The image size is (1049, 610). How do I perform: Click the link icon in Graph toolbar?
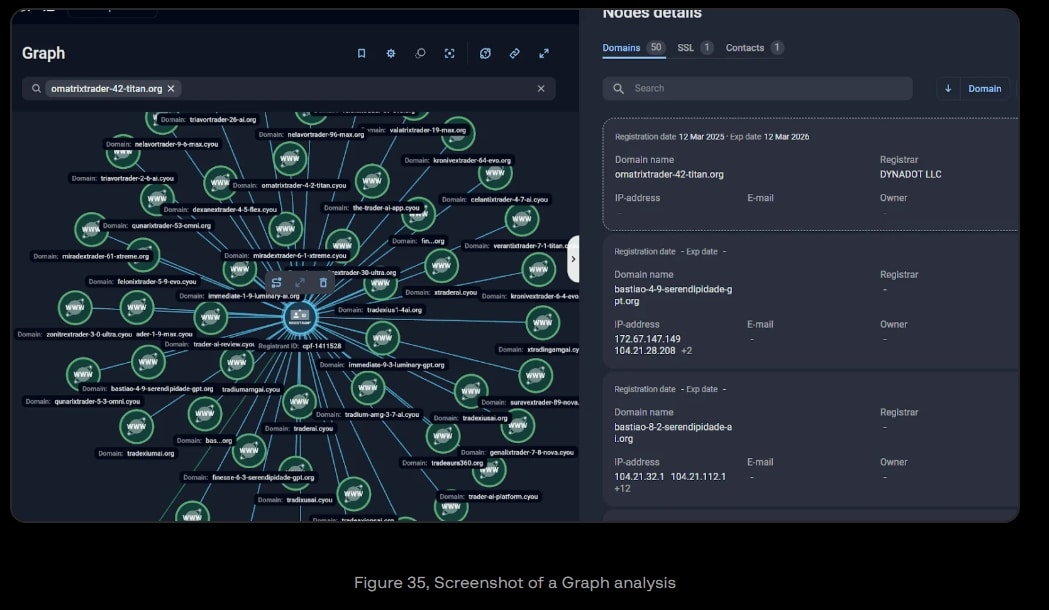click(x=514, y=53)
